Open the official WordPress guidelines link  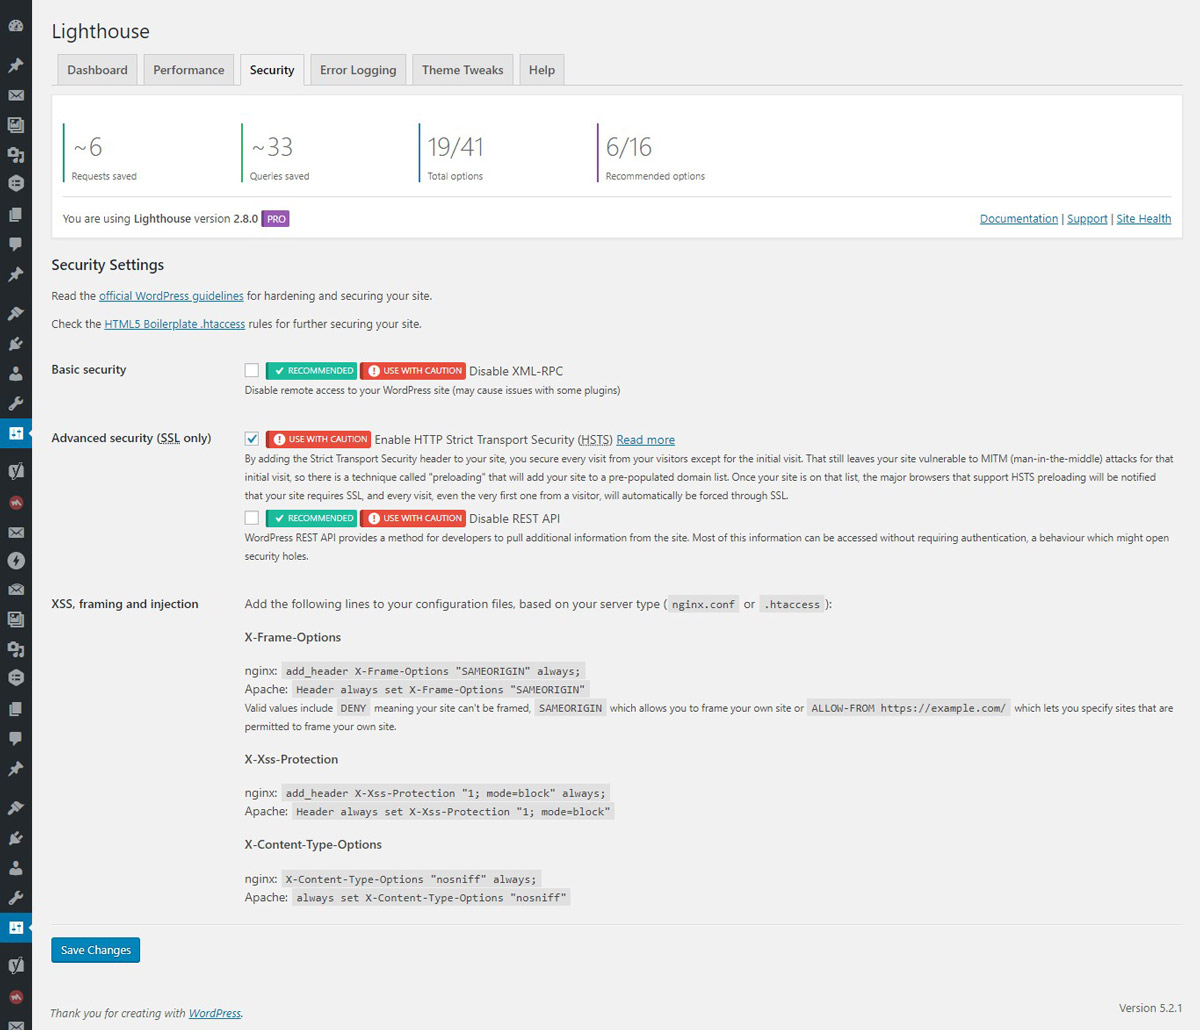(x=171, y=296)
